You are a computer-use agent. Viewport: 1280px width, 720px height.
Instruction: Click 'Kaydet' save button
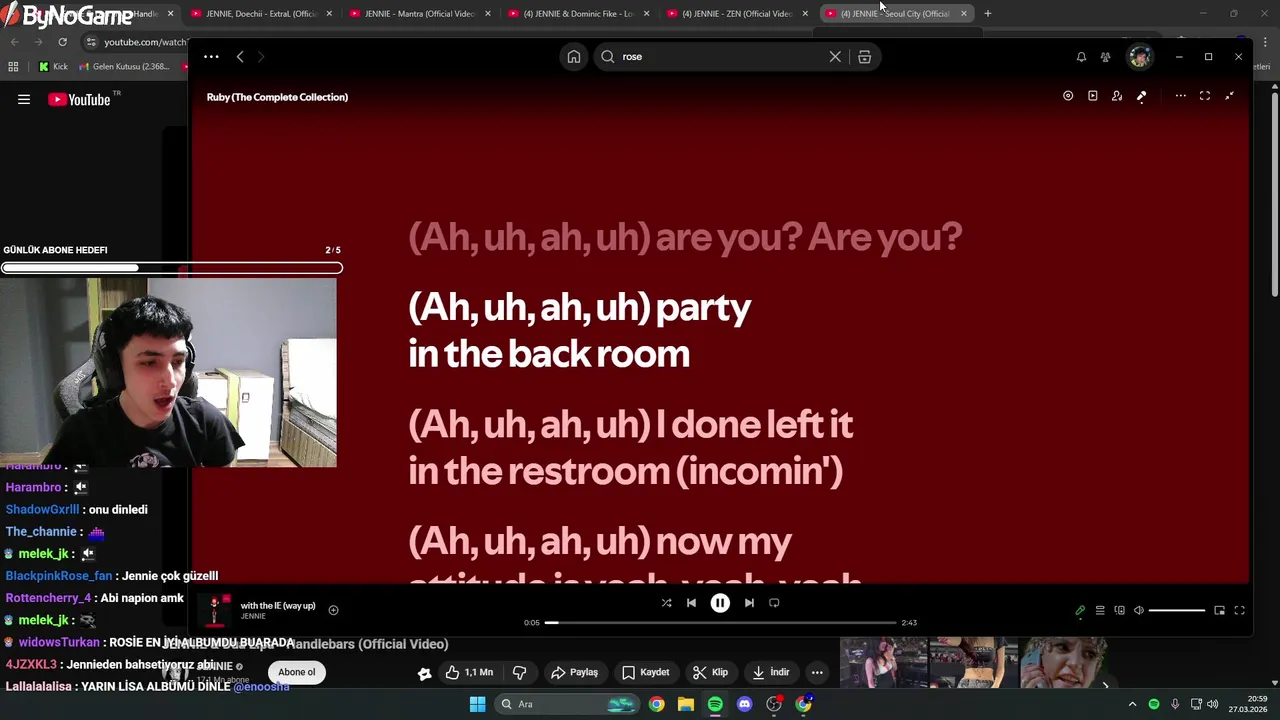pyautogui.click(x=646, y=672)
